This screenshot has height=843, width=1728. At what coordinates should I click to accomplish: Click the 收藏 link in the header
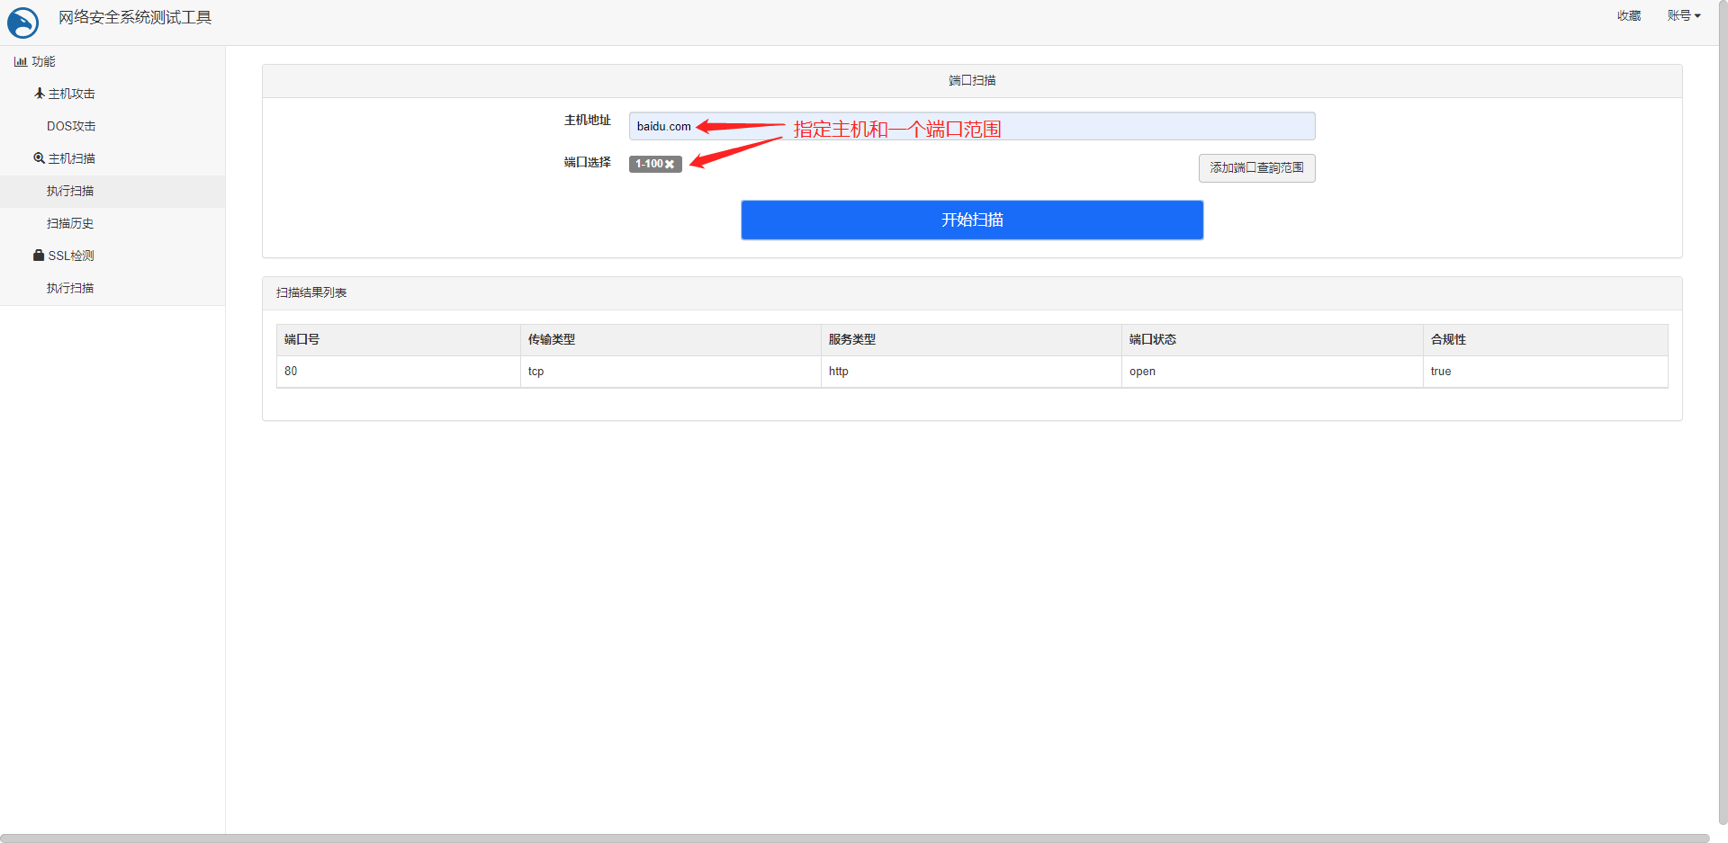[x=1628, y=16]
